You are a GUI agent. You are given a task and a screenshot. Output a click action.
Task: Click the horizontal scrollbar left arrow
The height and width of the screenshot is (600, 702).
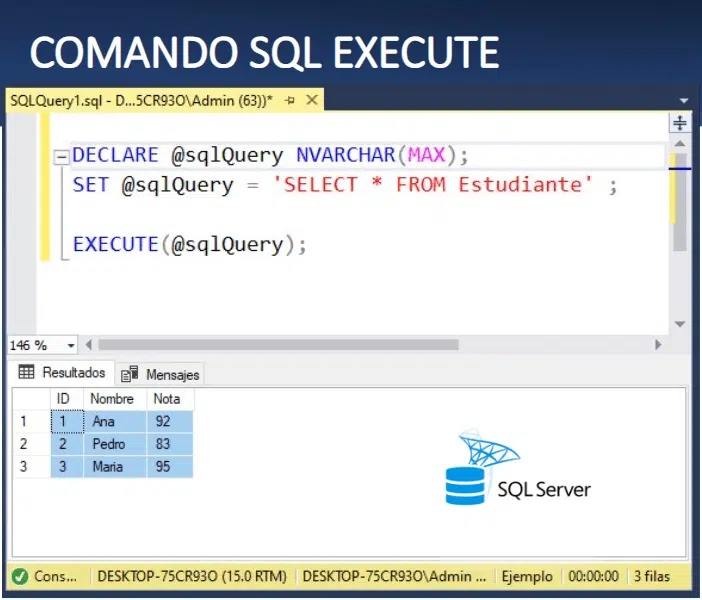point(88,344)
